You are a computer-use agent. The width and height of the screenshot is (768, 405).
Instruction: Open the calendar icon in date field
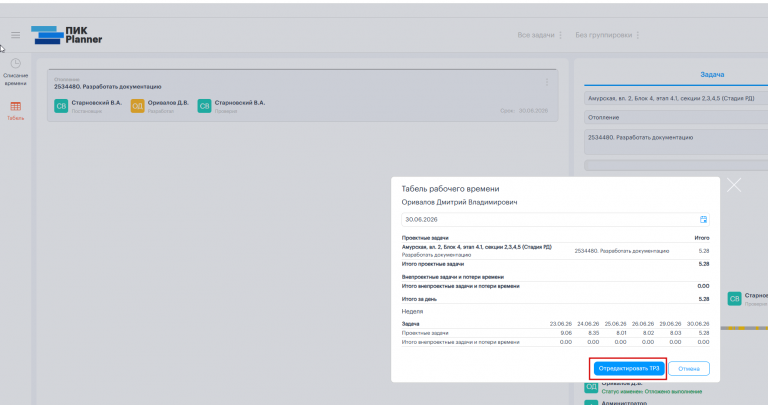pyautogui.click(x=703, y=219)
